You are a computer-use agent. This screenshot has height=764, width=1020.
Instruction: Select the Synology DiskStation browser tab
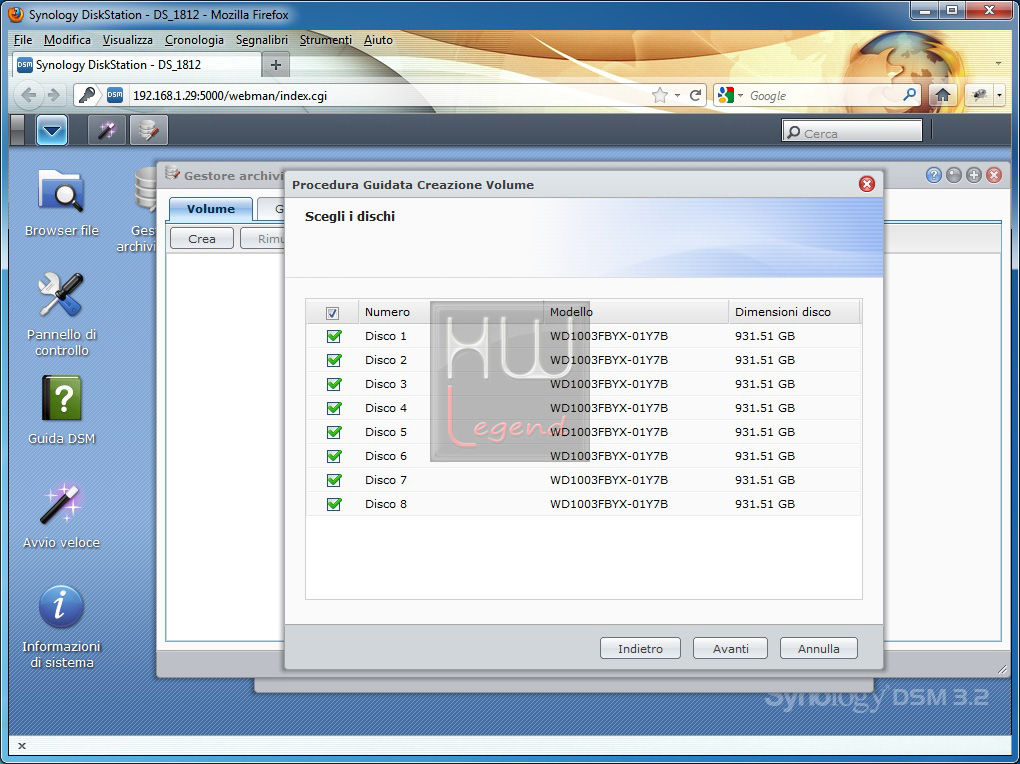pyautogui.click(x=137, y=64)
